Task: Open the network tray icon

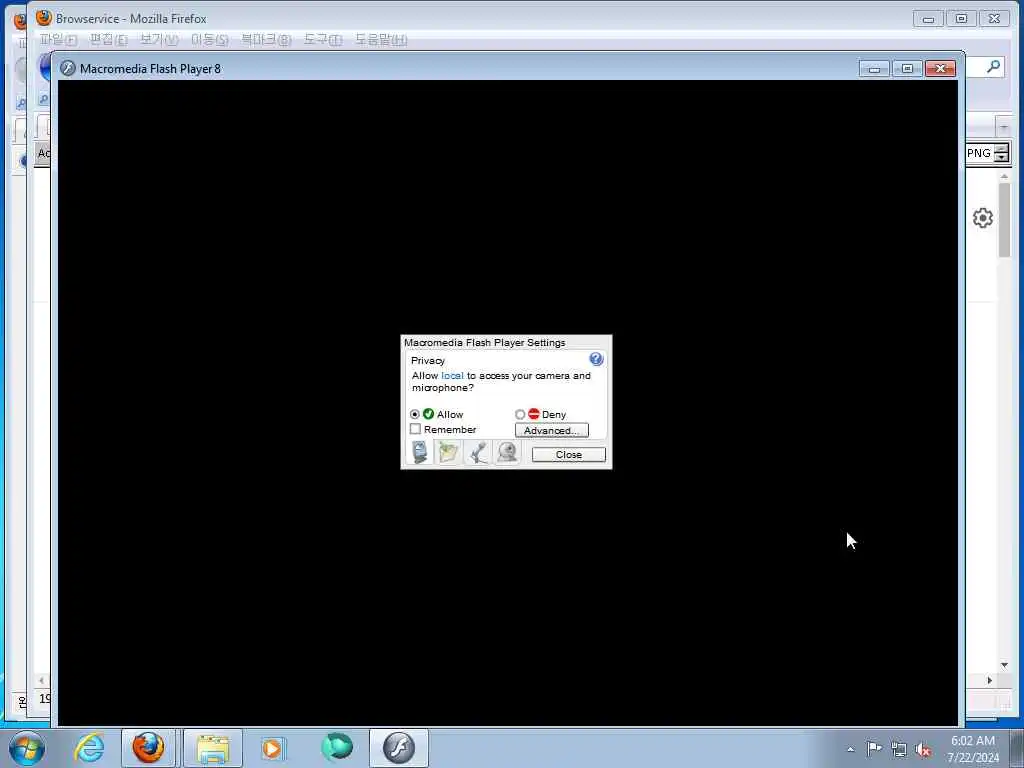Action: (x=899, y=749)
